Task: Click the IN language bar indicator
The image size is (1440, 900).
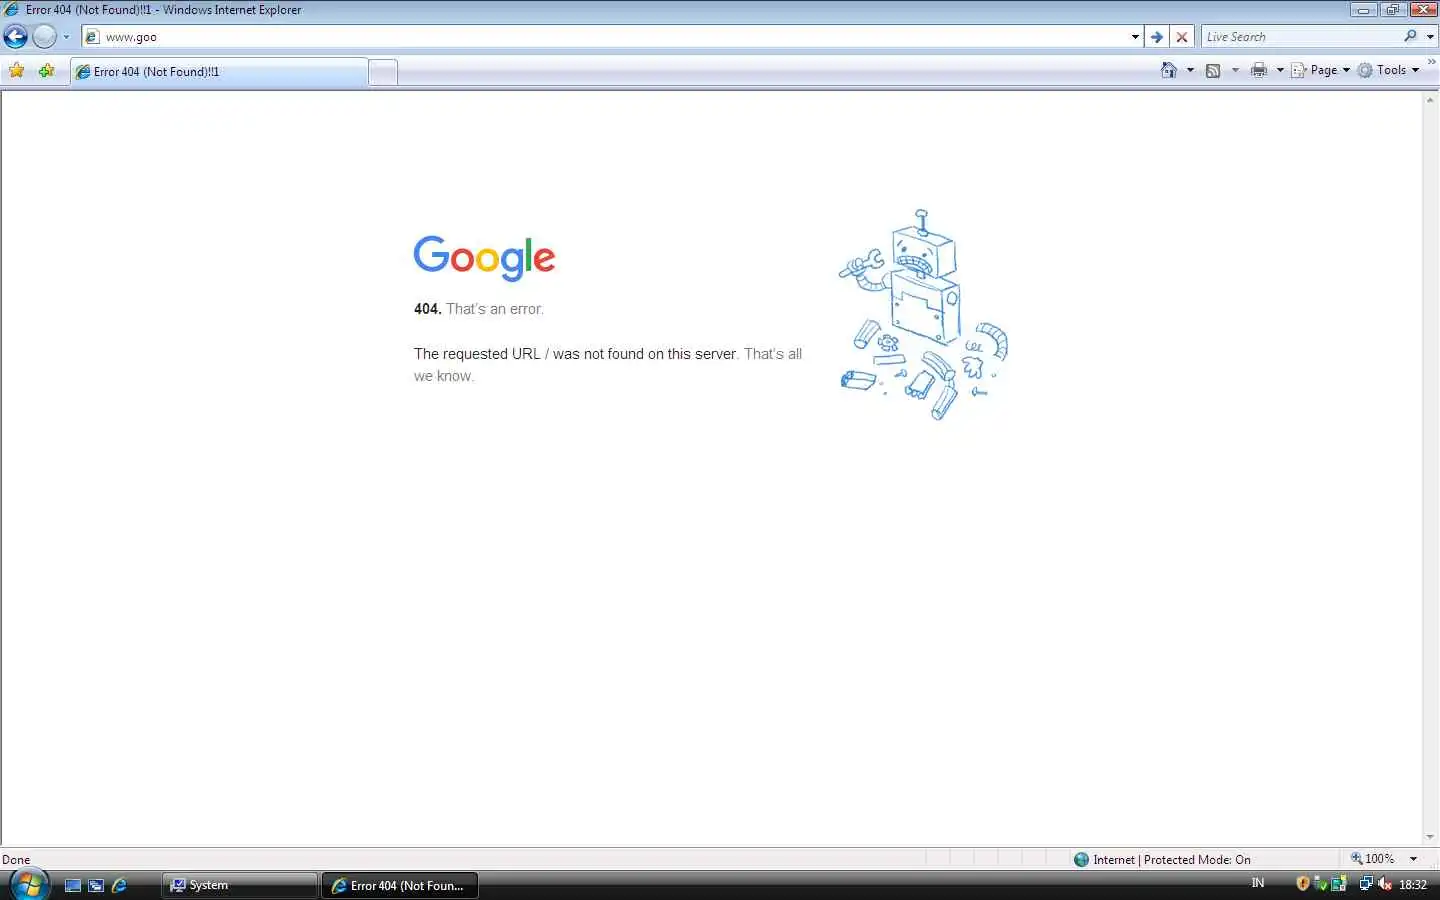Action: (x=1258, y=883)
